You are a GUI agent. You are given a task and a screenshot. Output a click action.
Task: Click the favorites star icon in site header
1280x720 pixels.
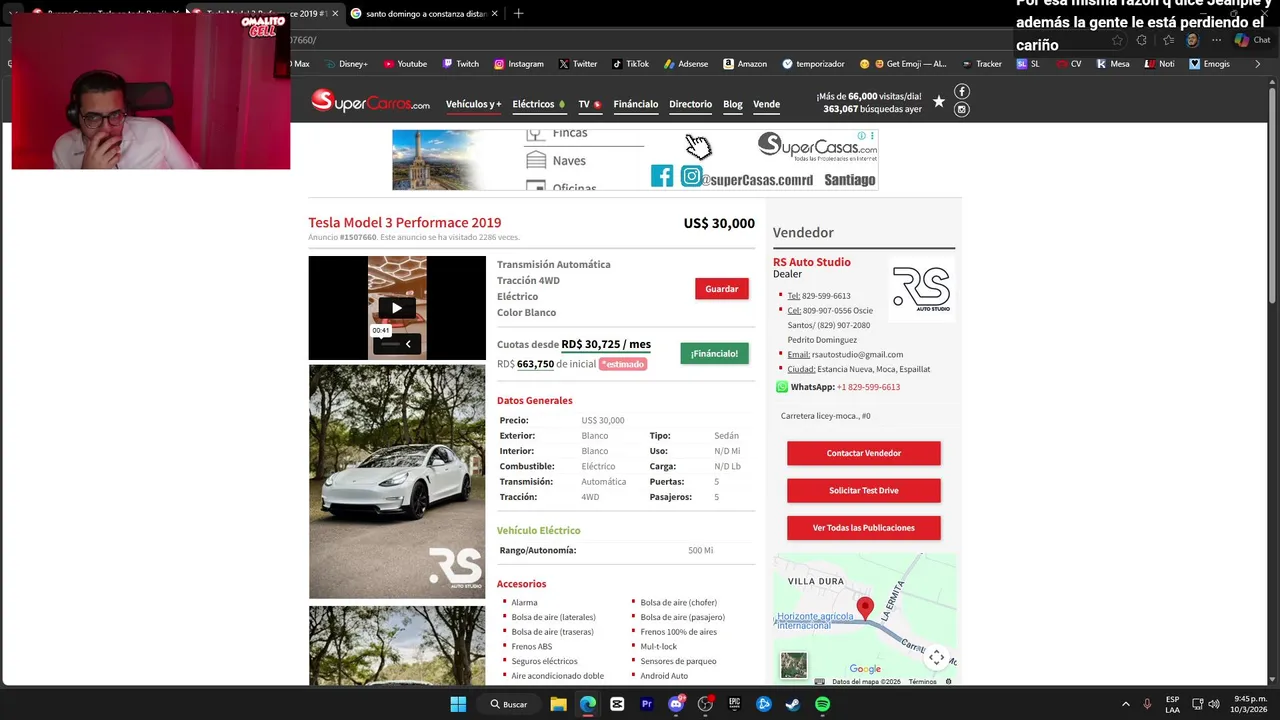(938, 101)
